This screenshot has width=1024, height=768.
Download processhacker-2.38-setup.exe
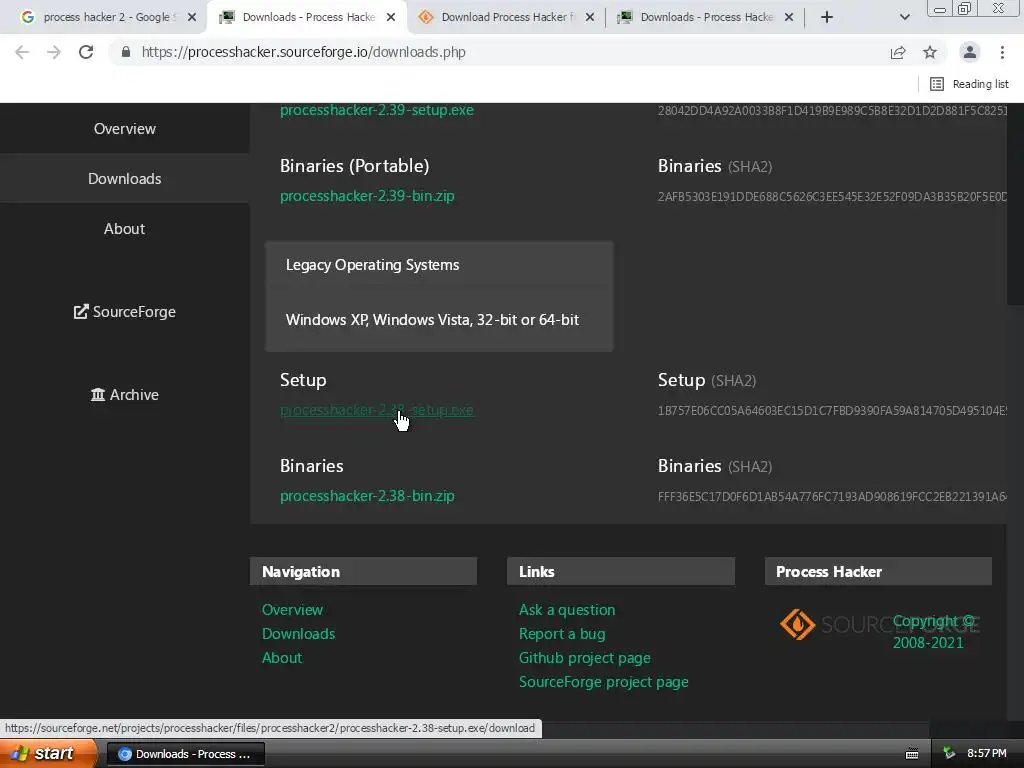(377, 410)
